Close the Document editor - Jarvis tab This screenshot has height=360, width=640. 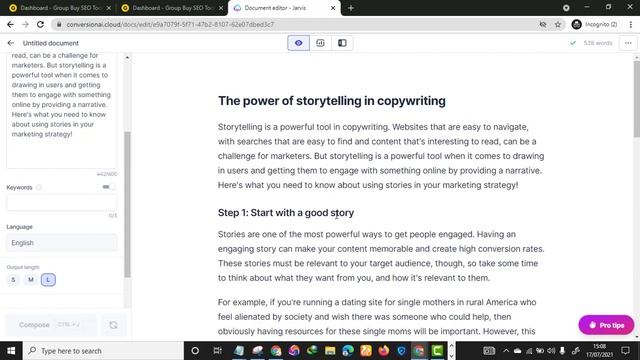click(333, 8)
